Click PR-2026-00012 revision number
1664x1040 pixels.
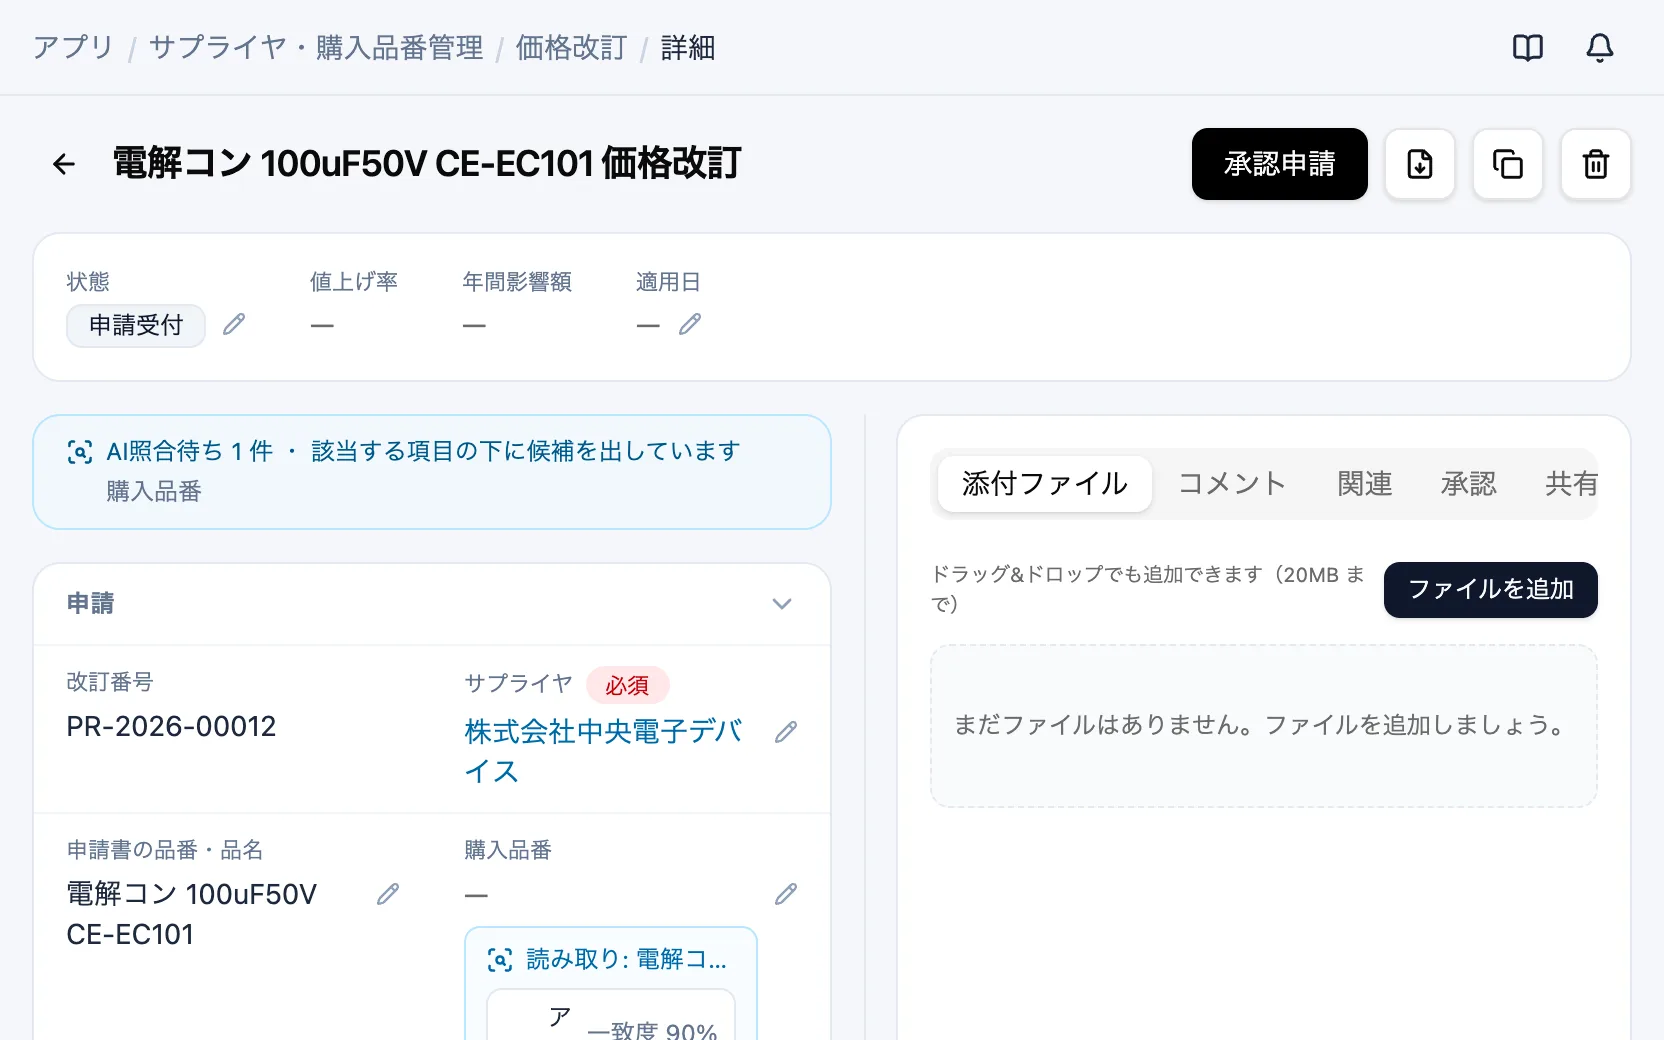[x=171, y=727]
